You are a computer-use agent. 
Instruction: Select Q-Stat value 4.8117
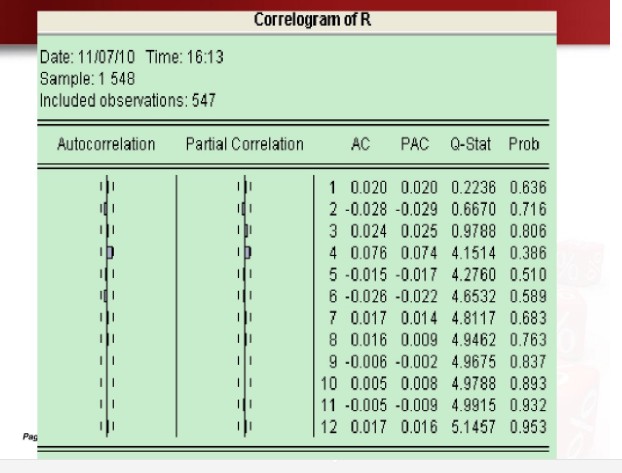(474, 318)
